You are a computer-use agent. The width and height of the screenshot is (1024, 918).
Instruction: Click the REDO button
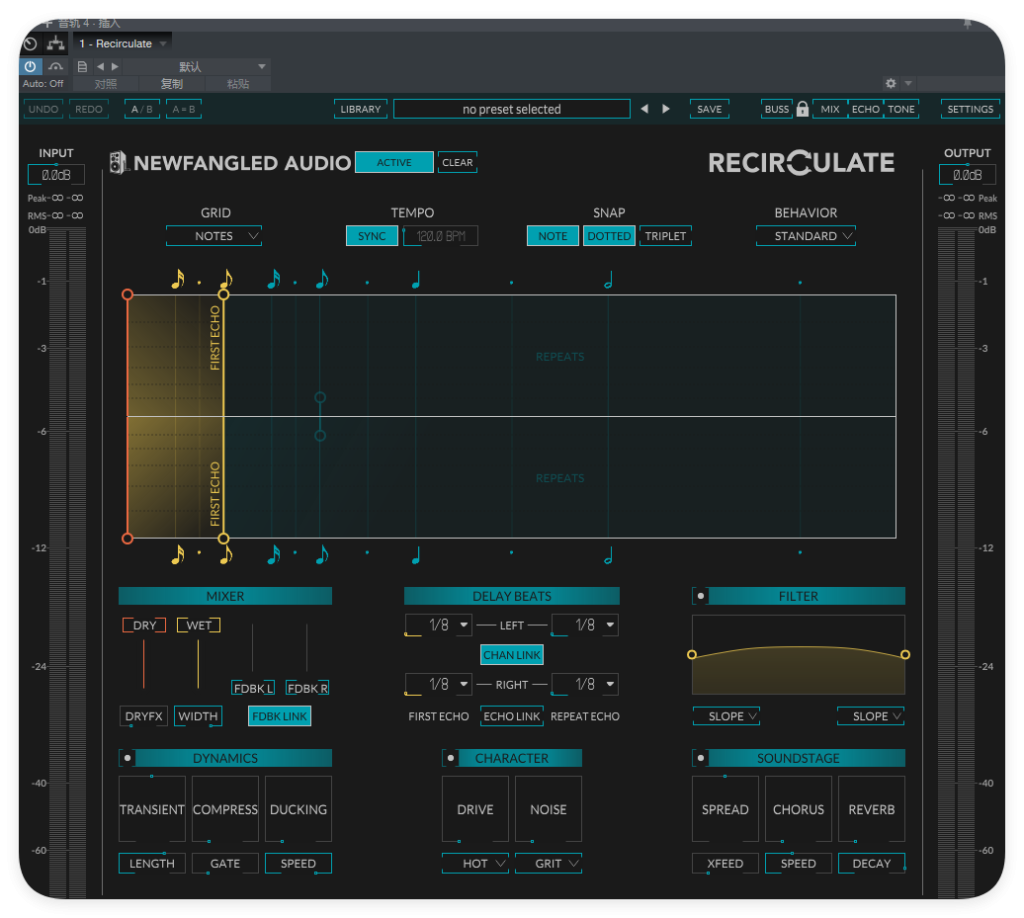tap(89, 109)
